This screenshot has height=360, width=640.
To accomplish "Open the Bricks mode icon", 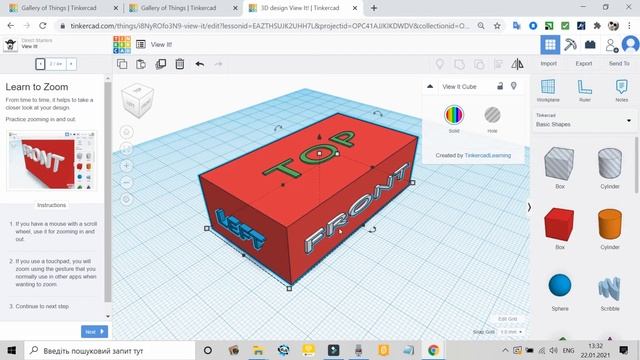I will (x=590, y=44).
